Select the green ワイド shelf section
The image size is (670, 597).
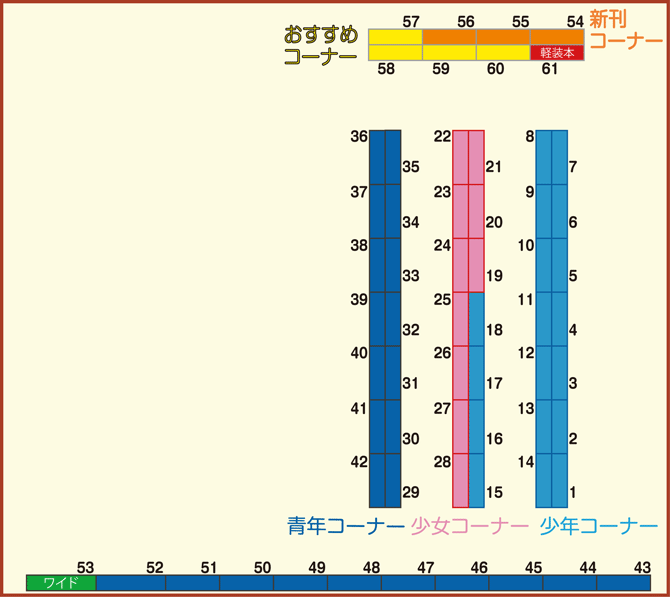(x=61, y=582)
